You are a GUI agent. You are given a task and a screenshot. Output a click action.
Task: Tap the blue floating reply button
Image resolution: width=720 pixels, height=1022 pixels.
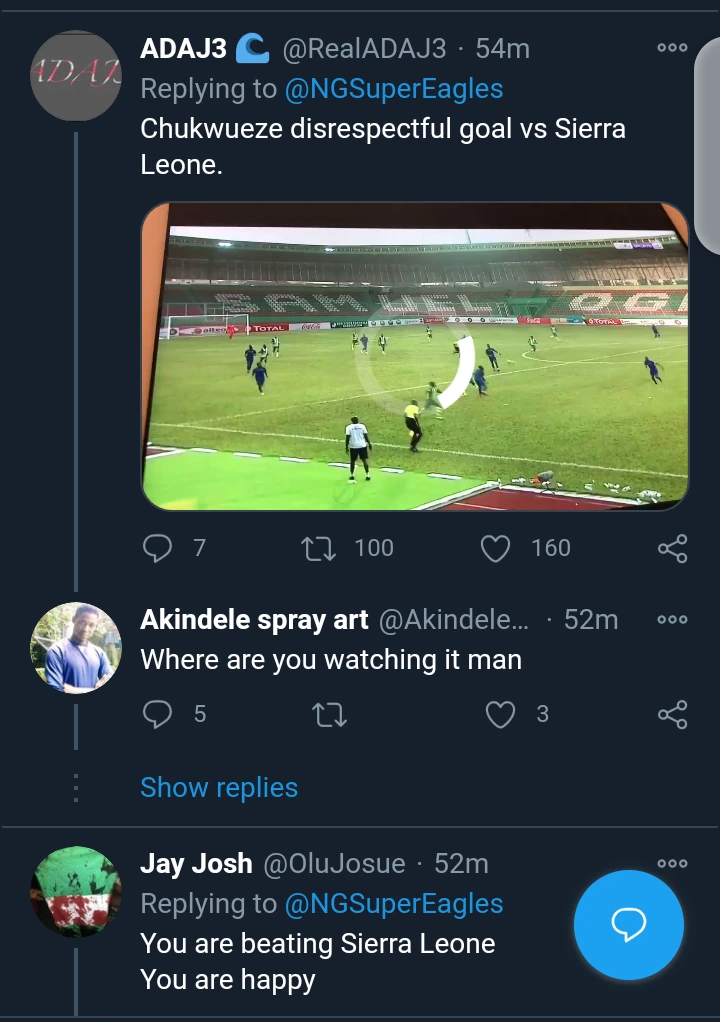(629, 925)
